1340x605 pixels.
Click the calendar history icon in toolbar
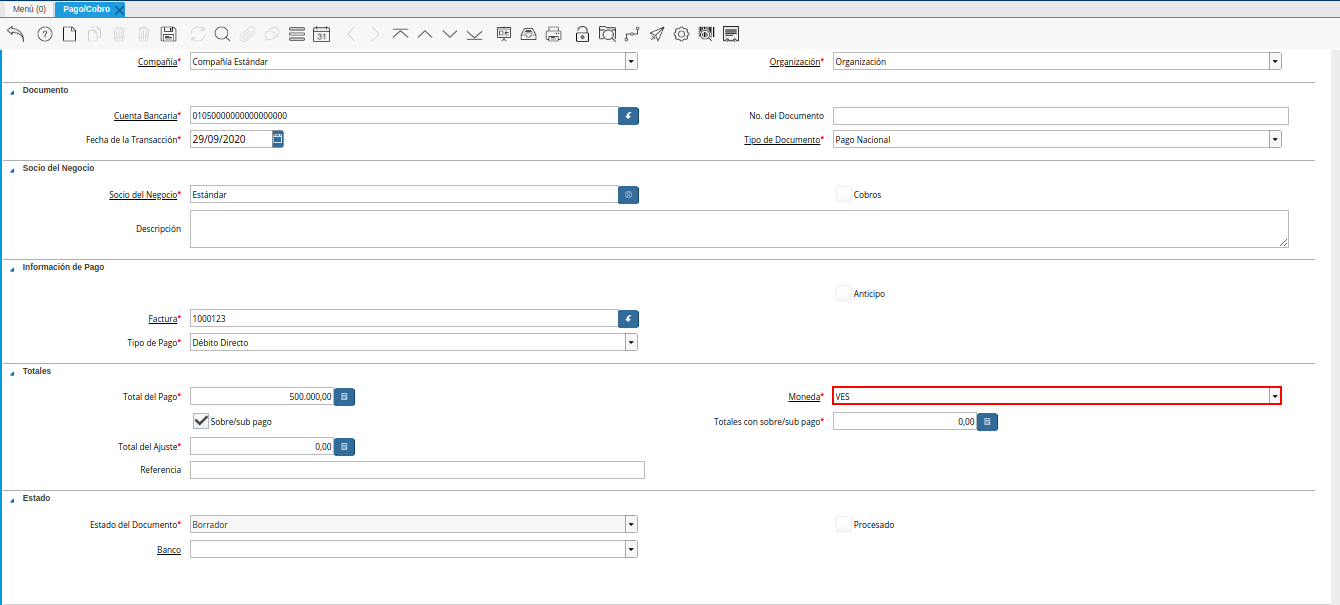[321, 34]
